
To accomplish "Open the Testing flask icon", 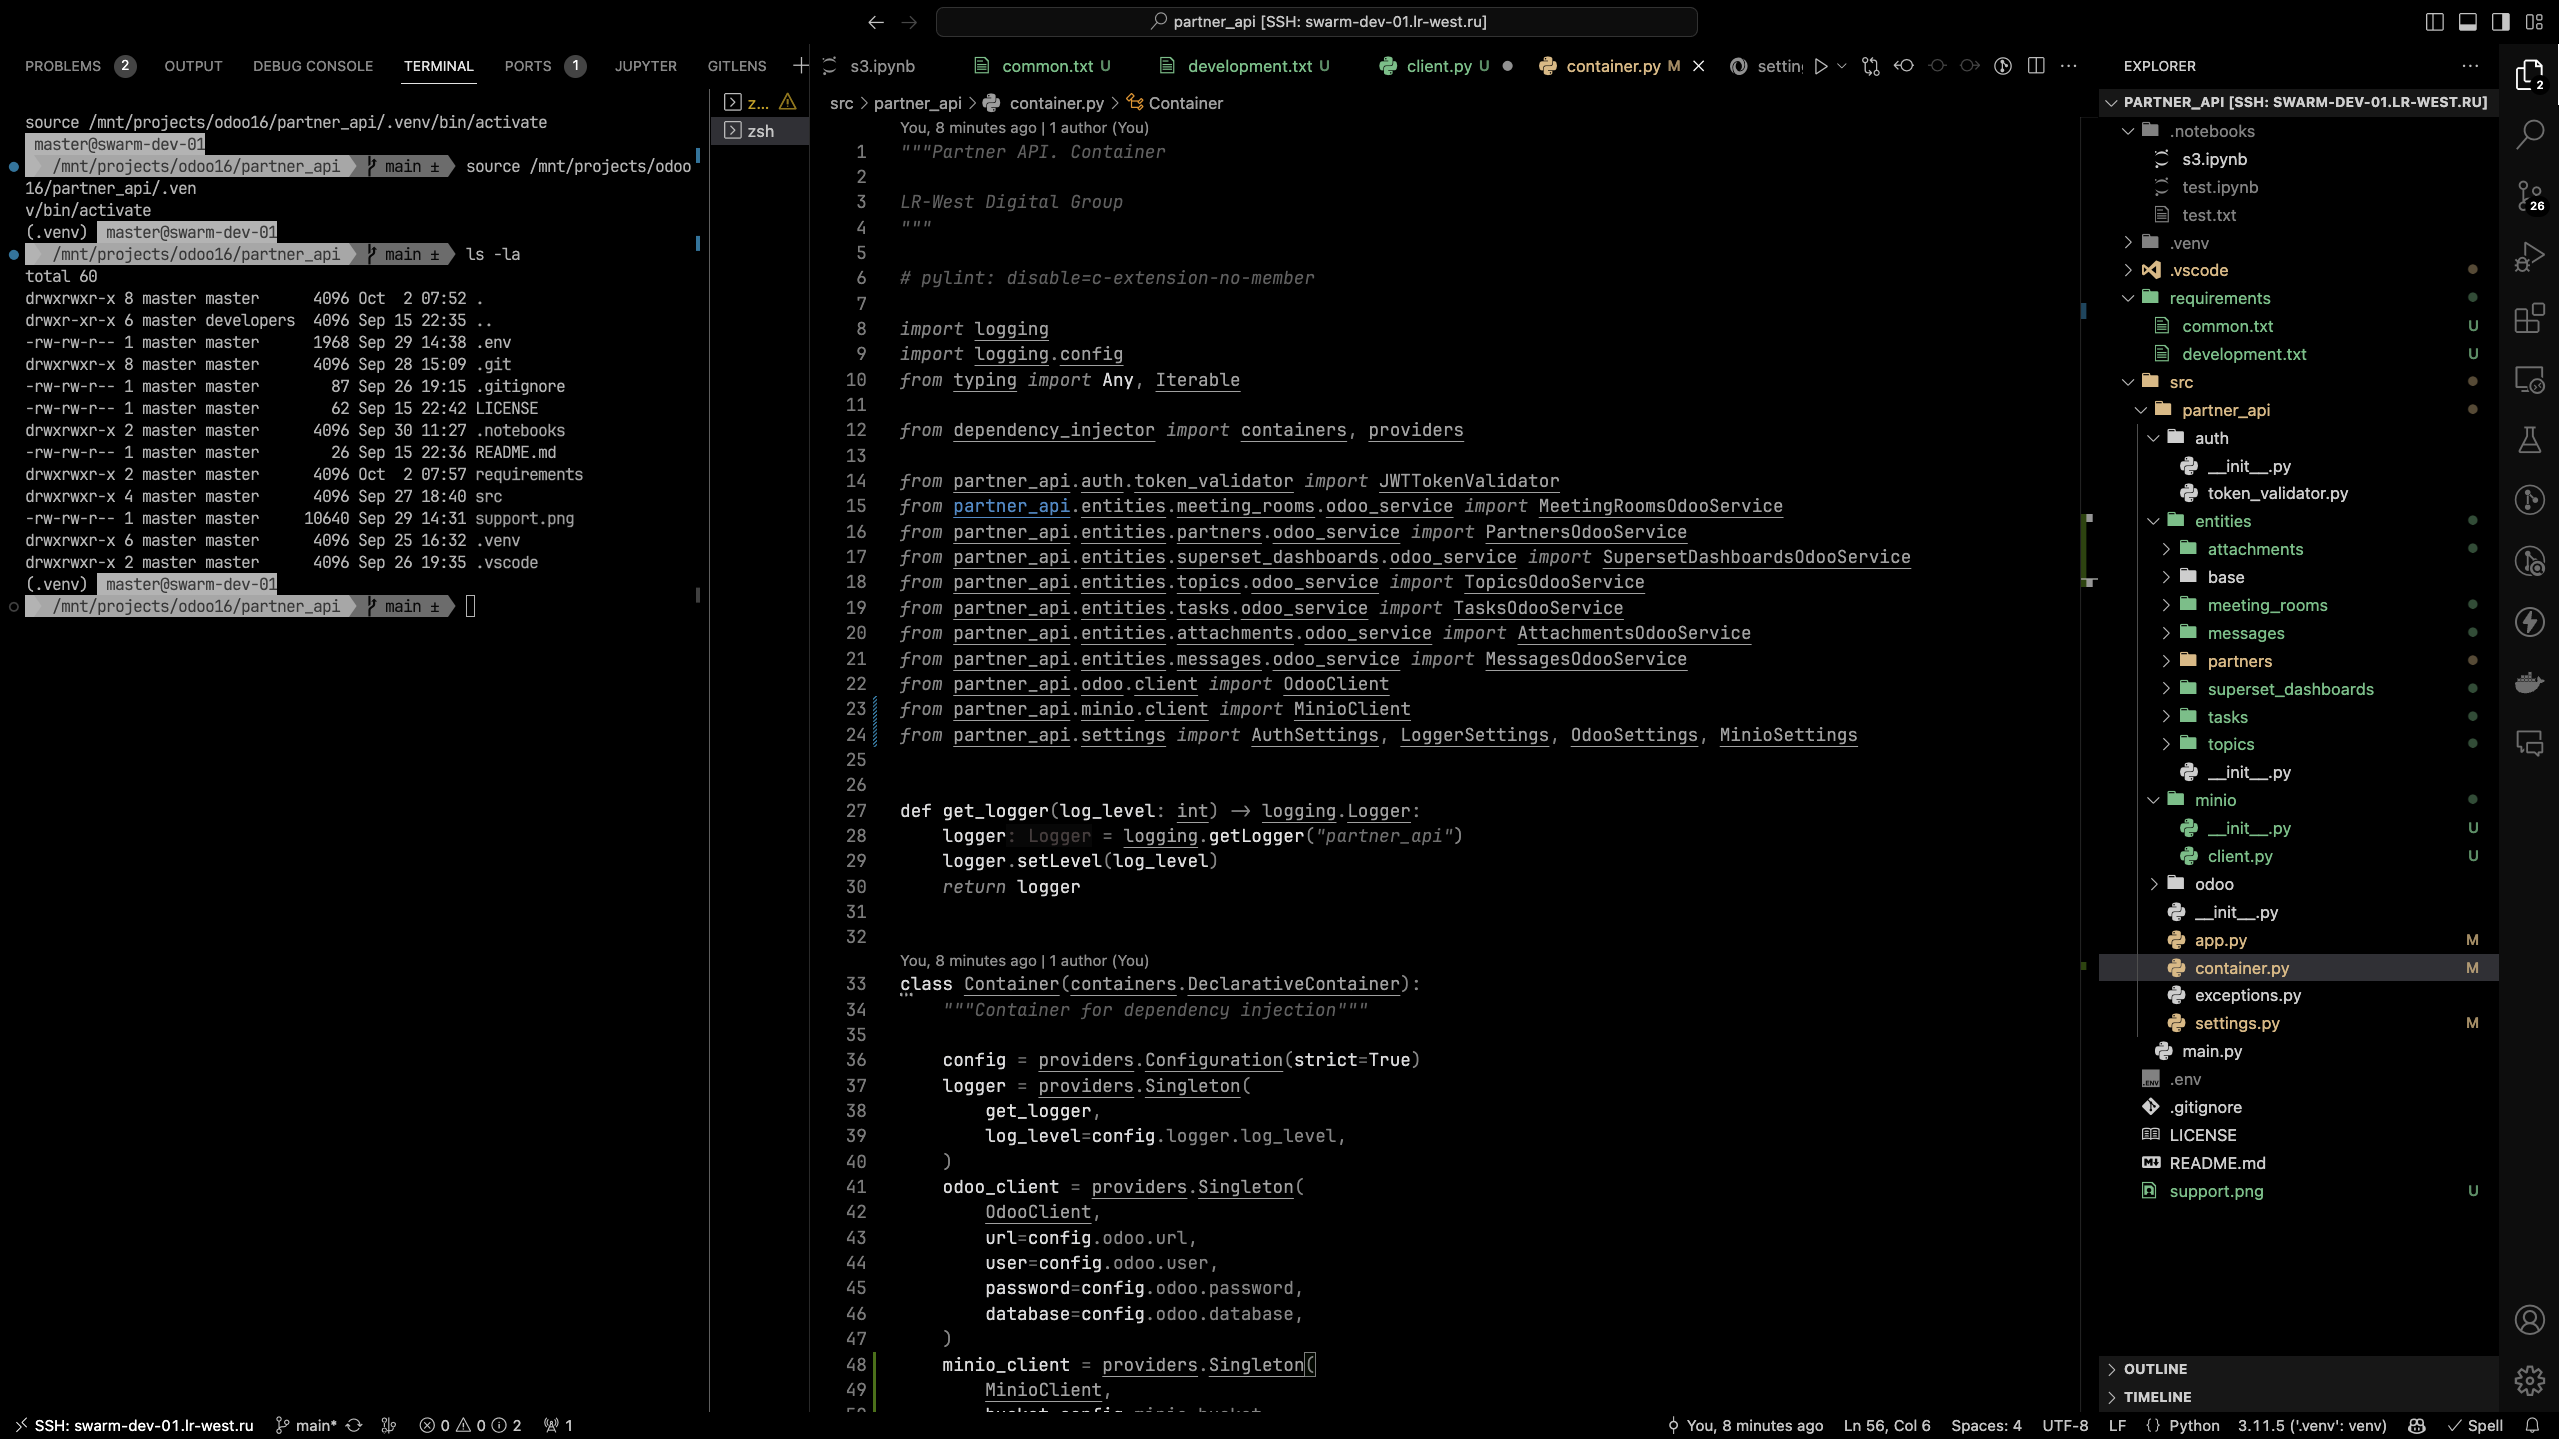I will (2529, 440).
